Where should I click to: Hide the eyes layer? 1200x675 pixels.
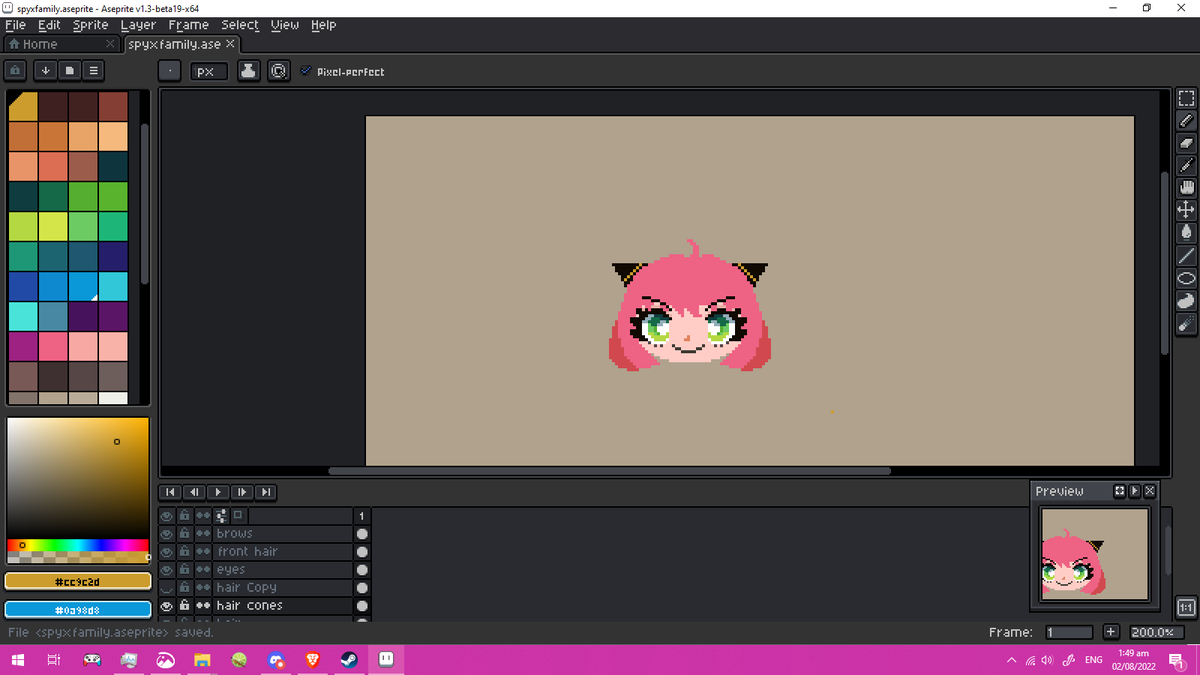click(167, 570)
